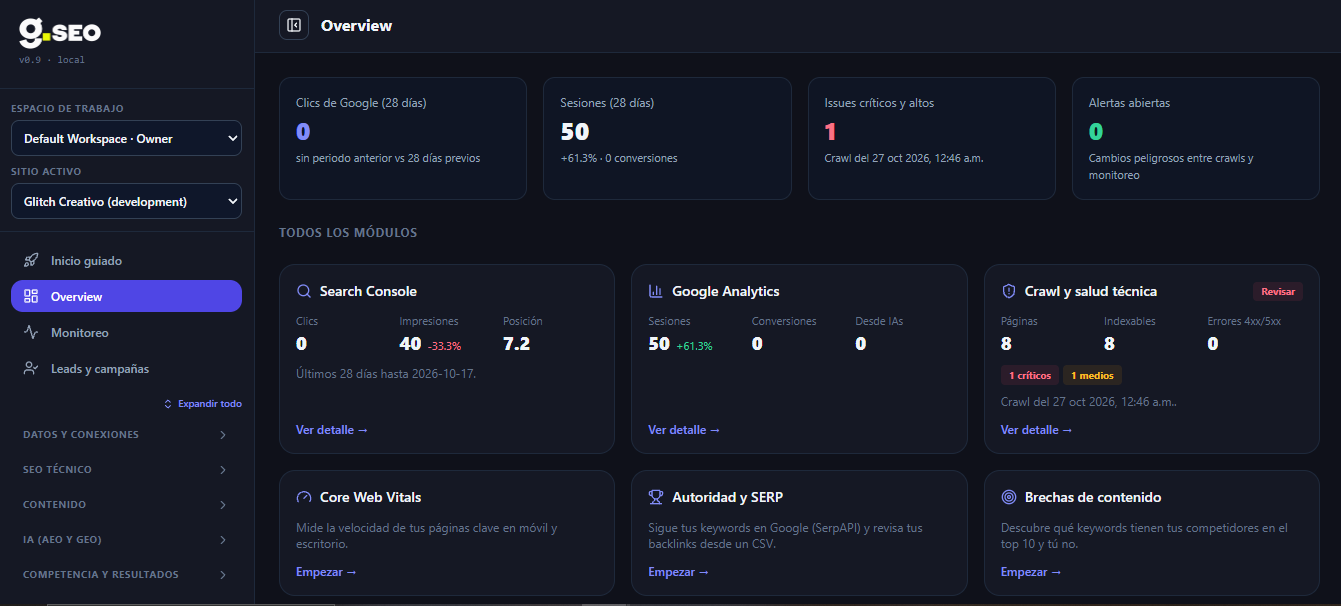Image resolution: width=1341 pixels, height=606 pixels.
Task: Click the bar chart icon on Google Analytics card
Action: (656, 292)
